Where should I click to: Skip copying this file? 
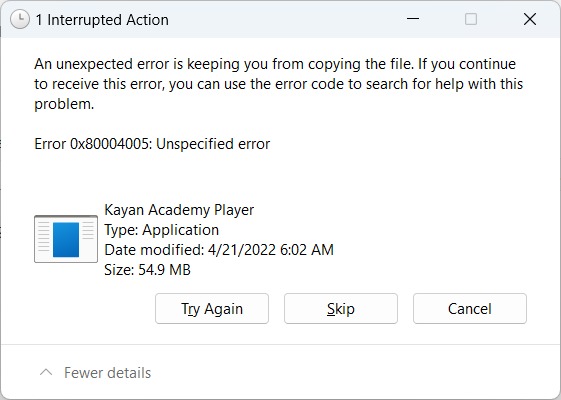point(341,308)
